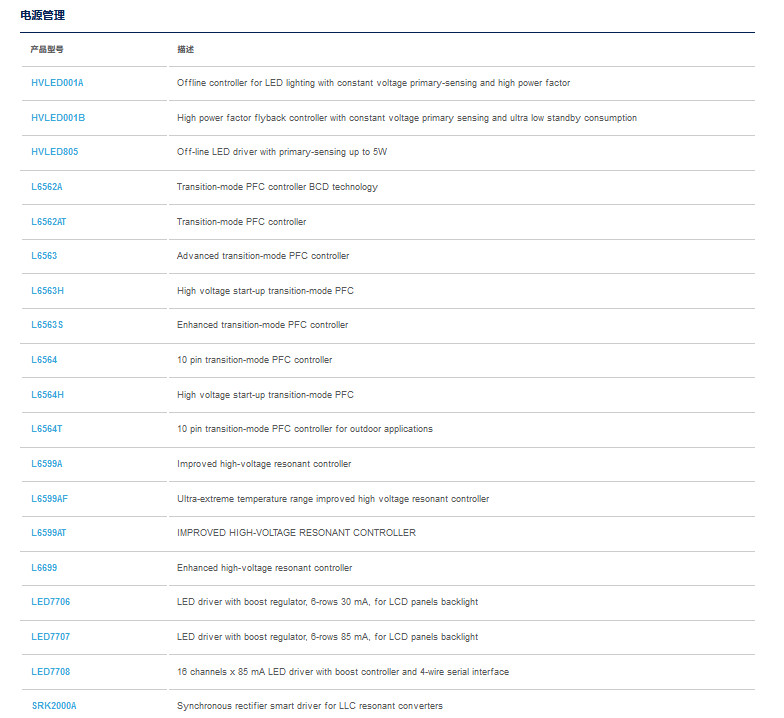Follow the LED7706 product link
This screenshot has height=718, width=784.
pos(50,602)
